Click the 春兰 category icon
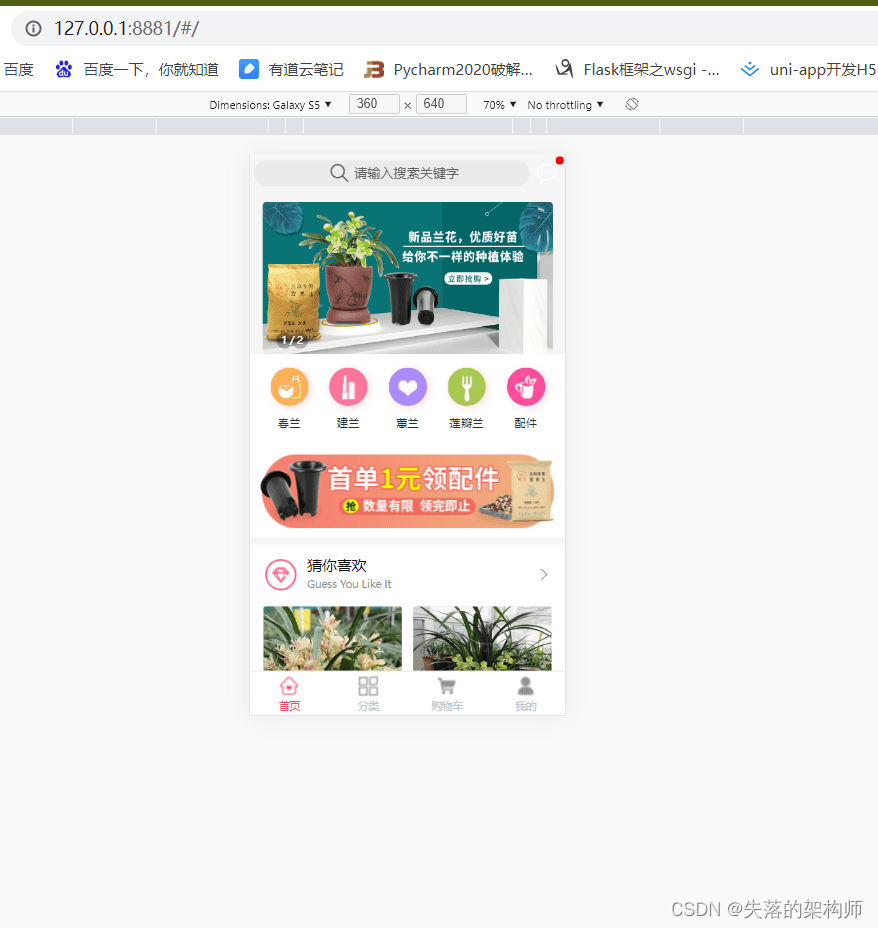 [x=289, y=387]
